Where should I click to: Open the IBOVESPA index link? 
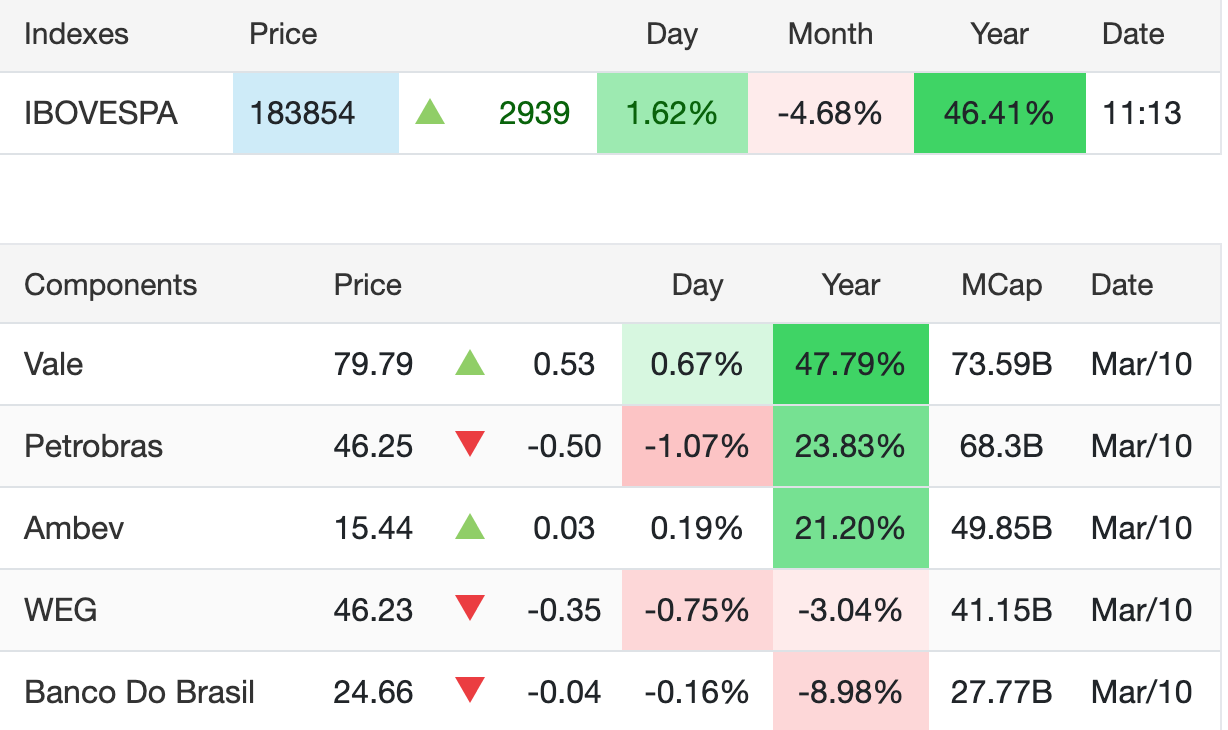click(x=101, y=113)
